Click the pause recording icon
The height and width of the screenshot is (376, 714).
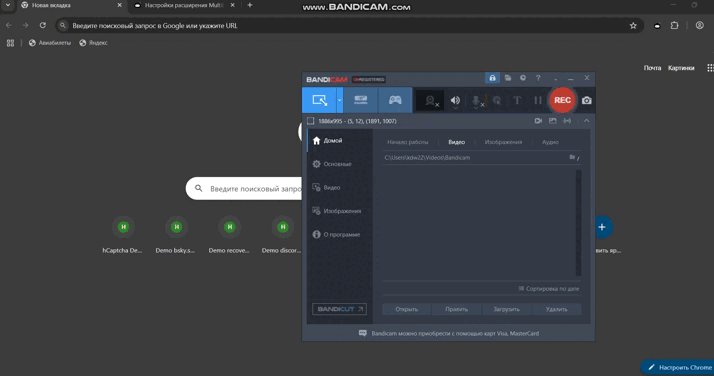tap(538, 101)
